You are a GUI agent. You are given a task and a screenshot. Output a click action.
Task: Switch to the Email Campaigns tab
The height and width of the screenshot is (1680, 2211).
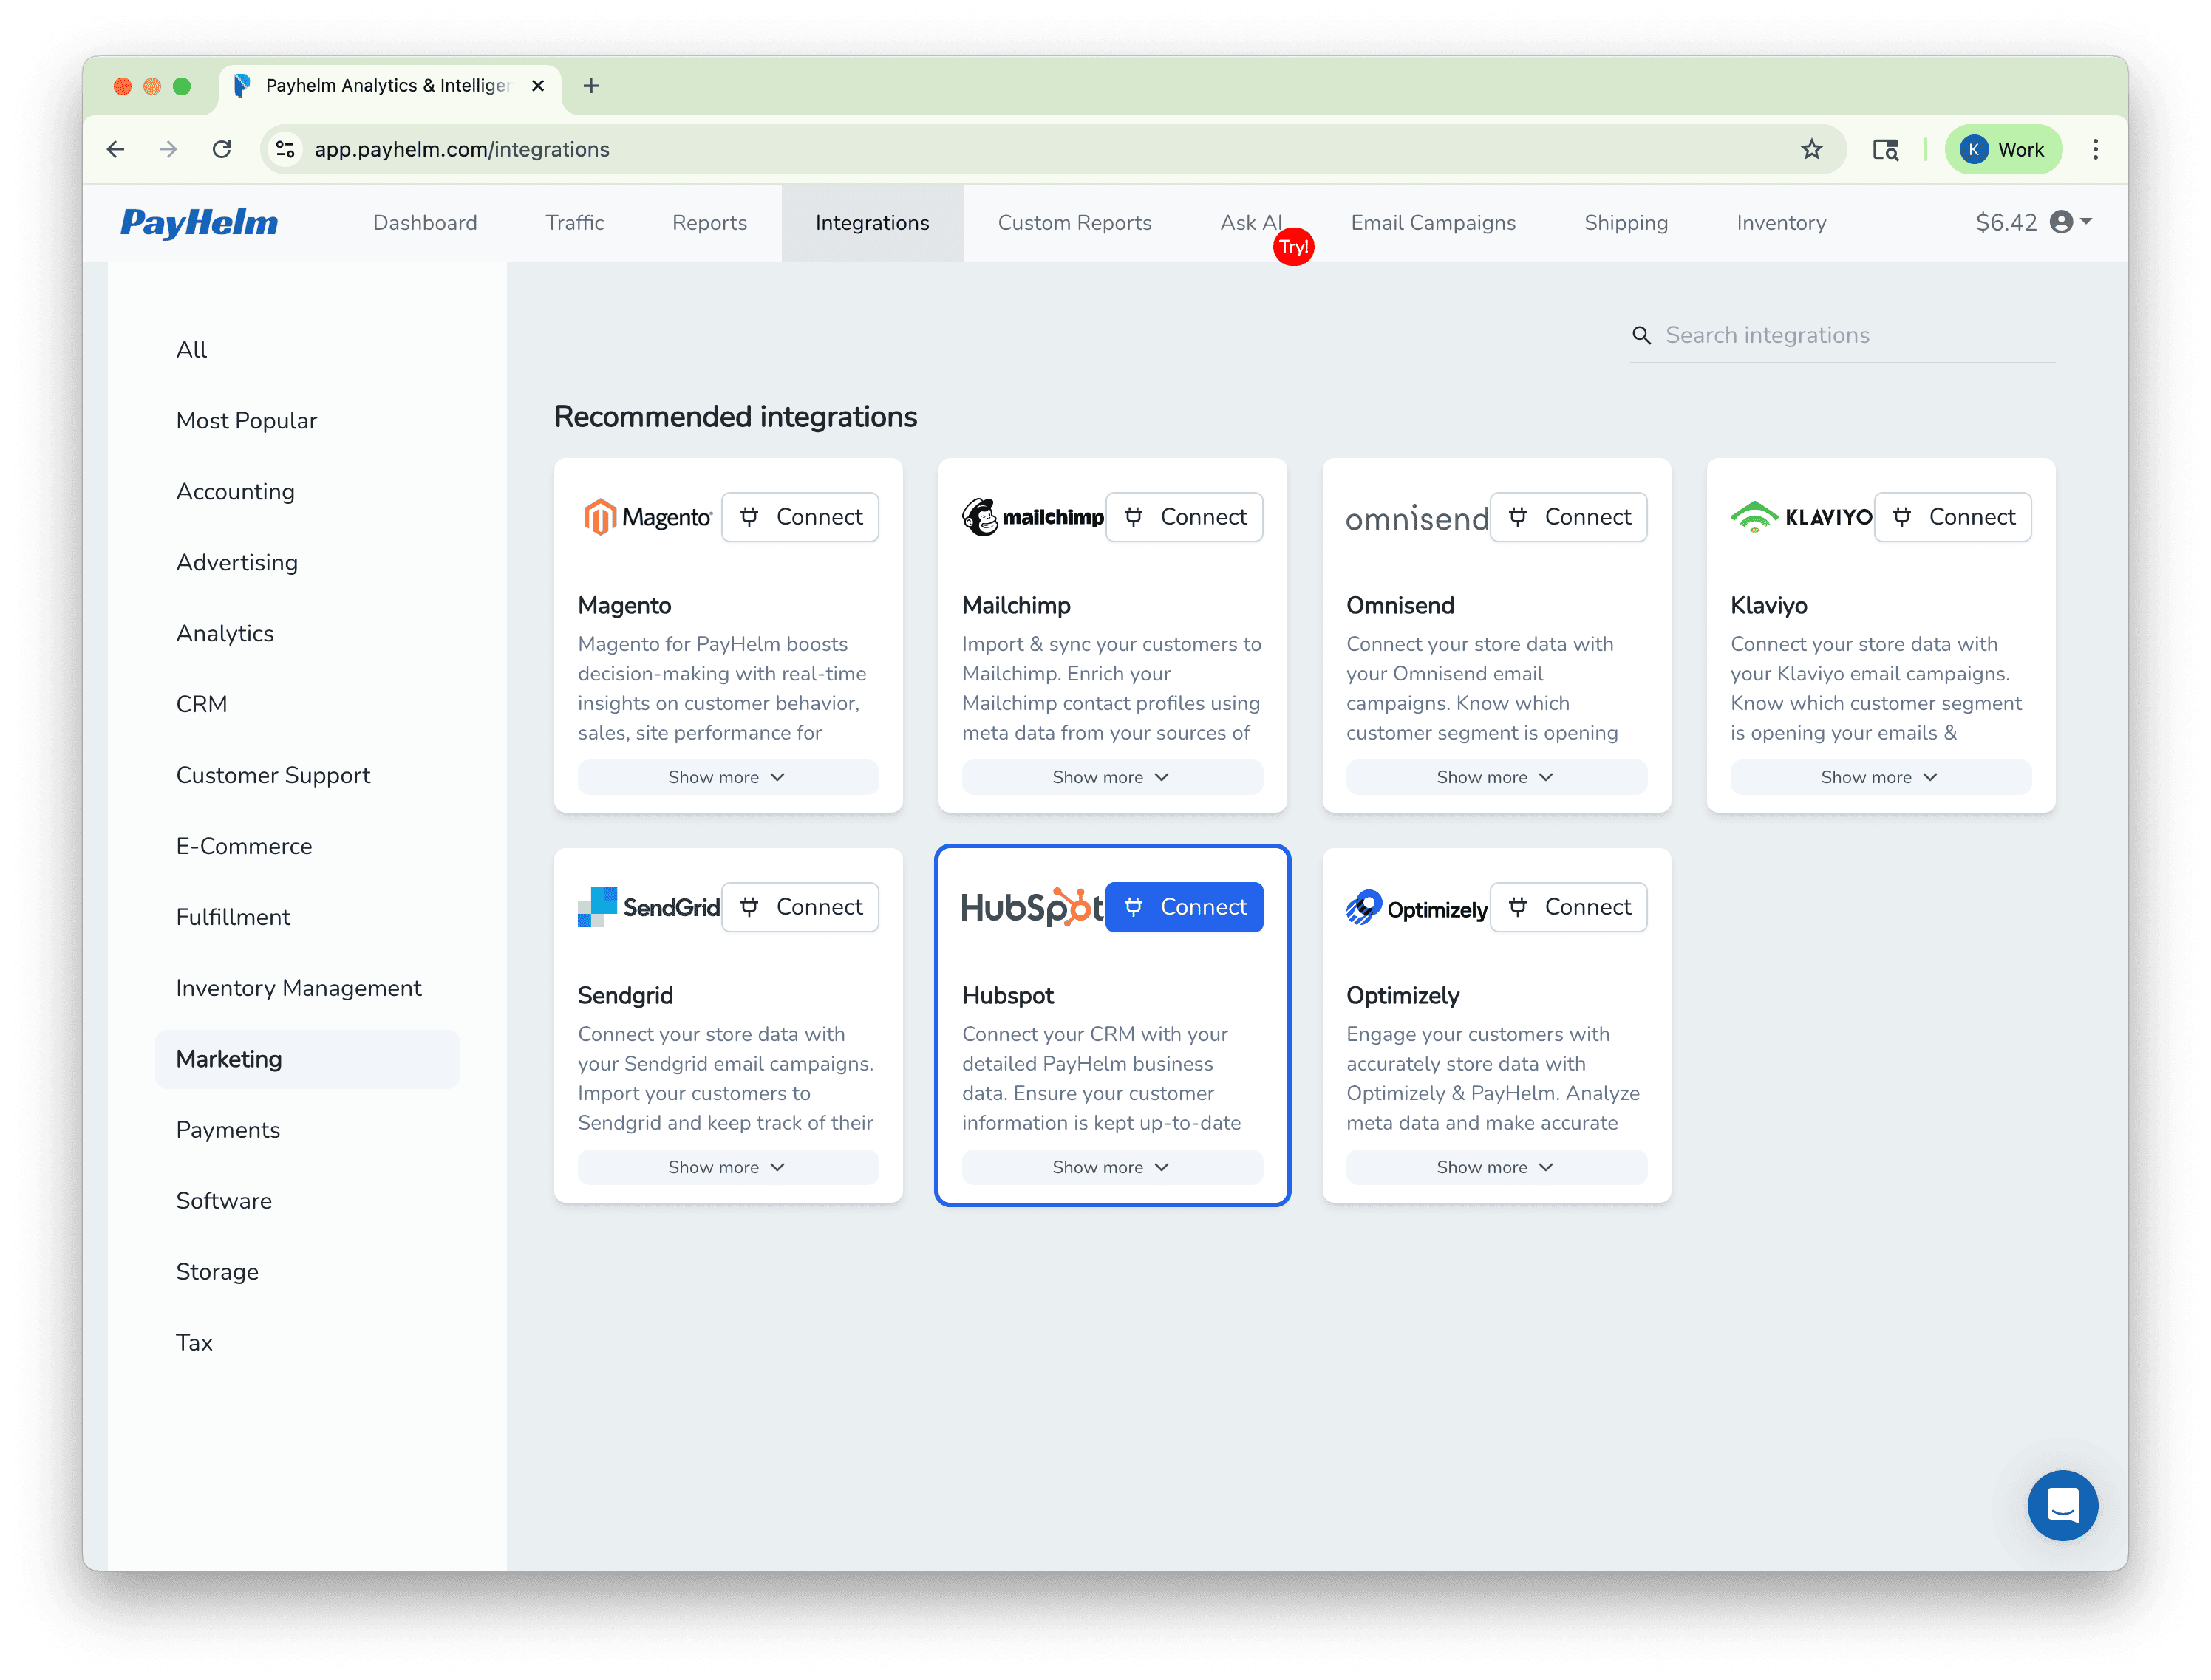pos(1432,222)
